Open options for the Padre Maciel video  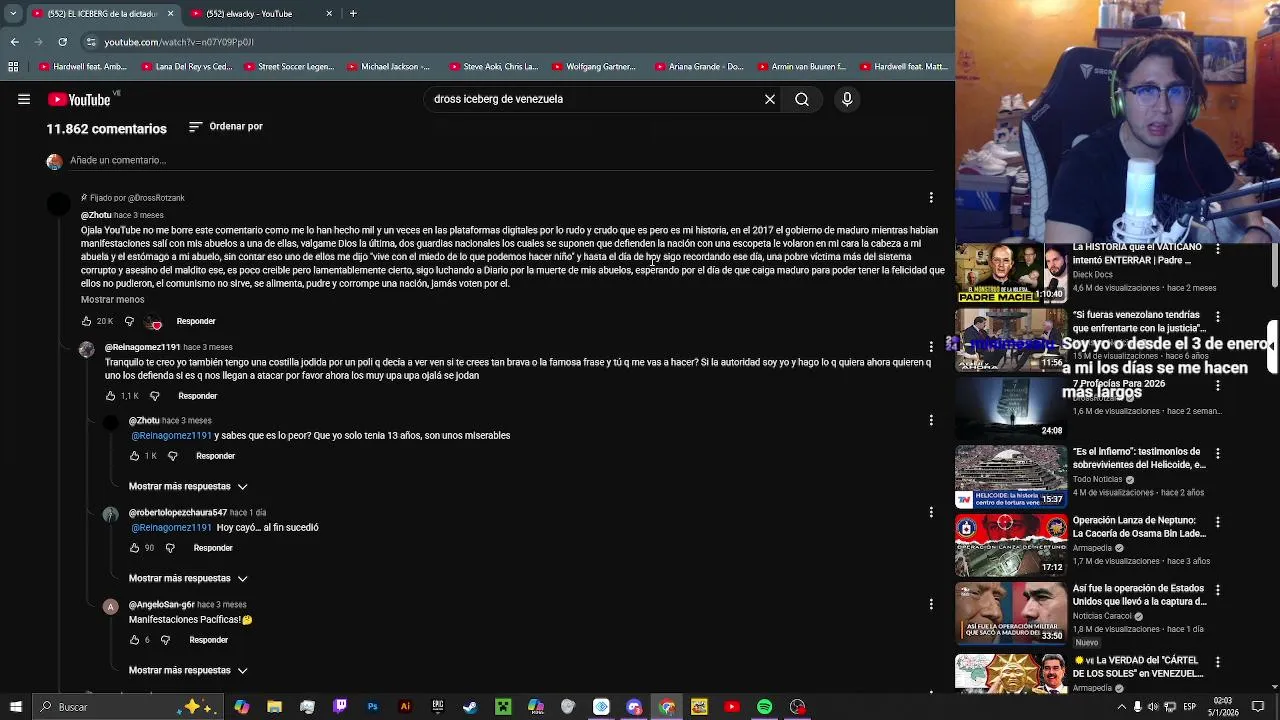pyautogui.click(x=1217, y=248)
